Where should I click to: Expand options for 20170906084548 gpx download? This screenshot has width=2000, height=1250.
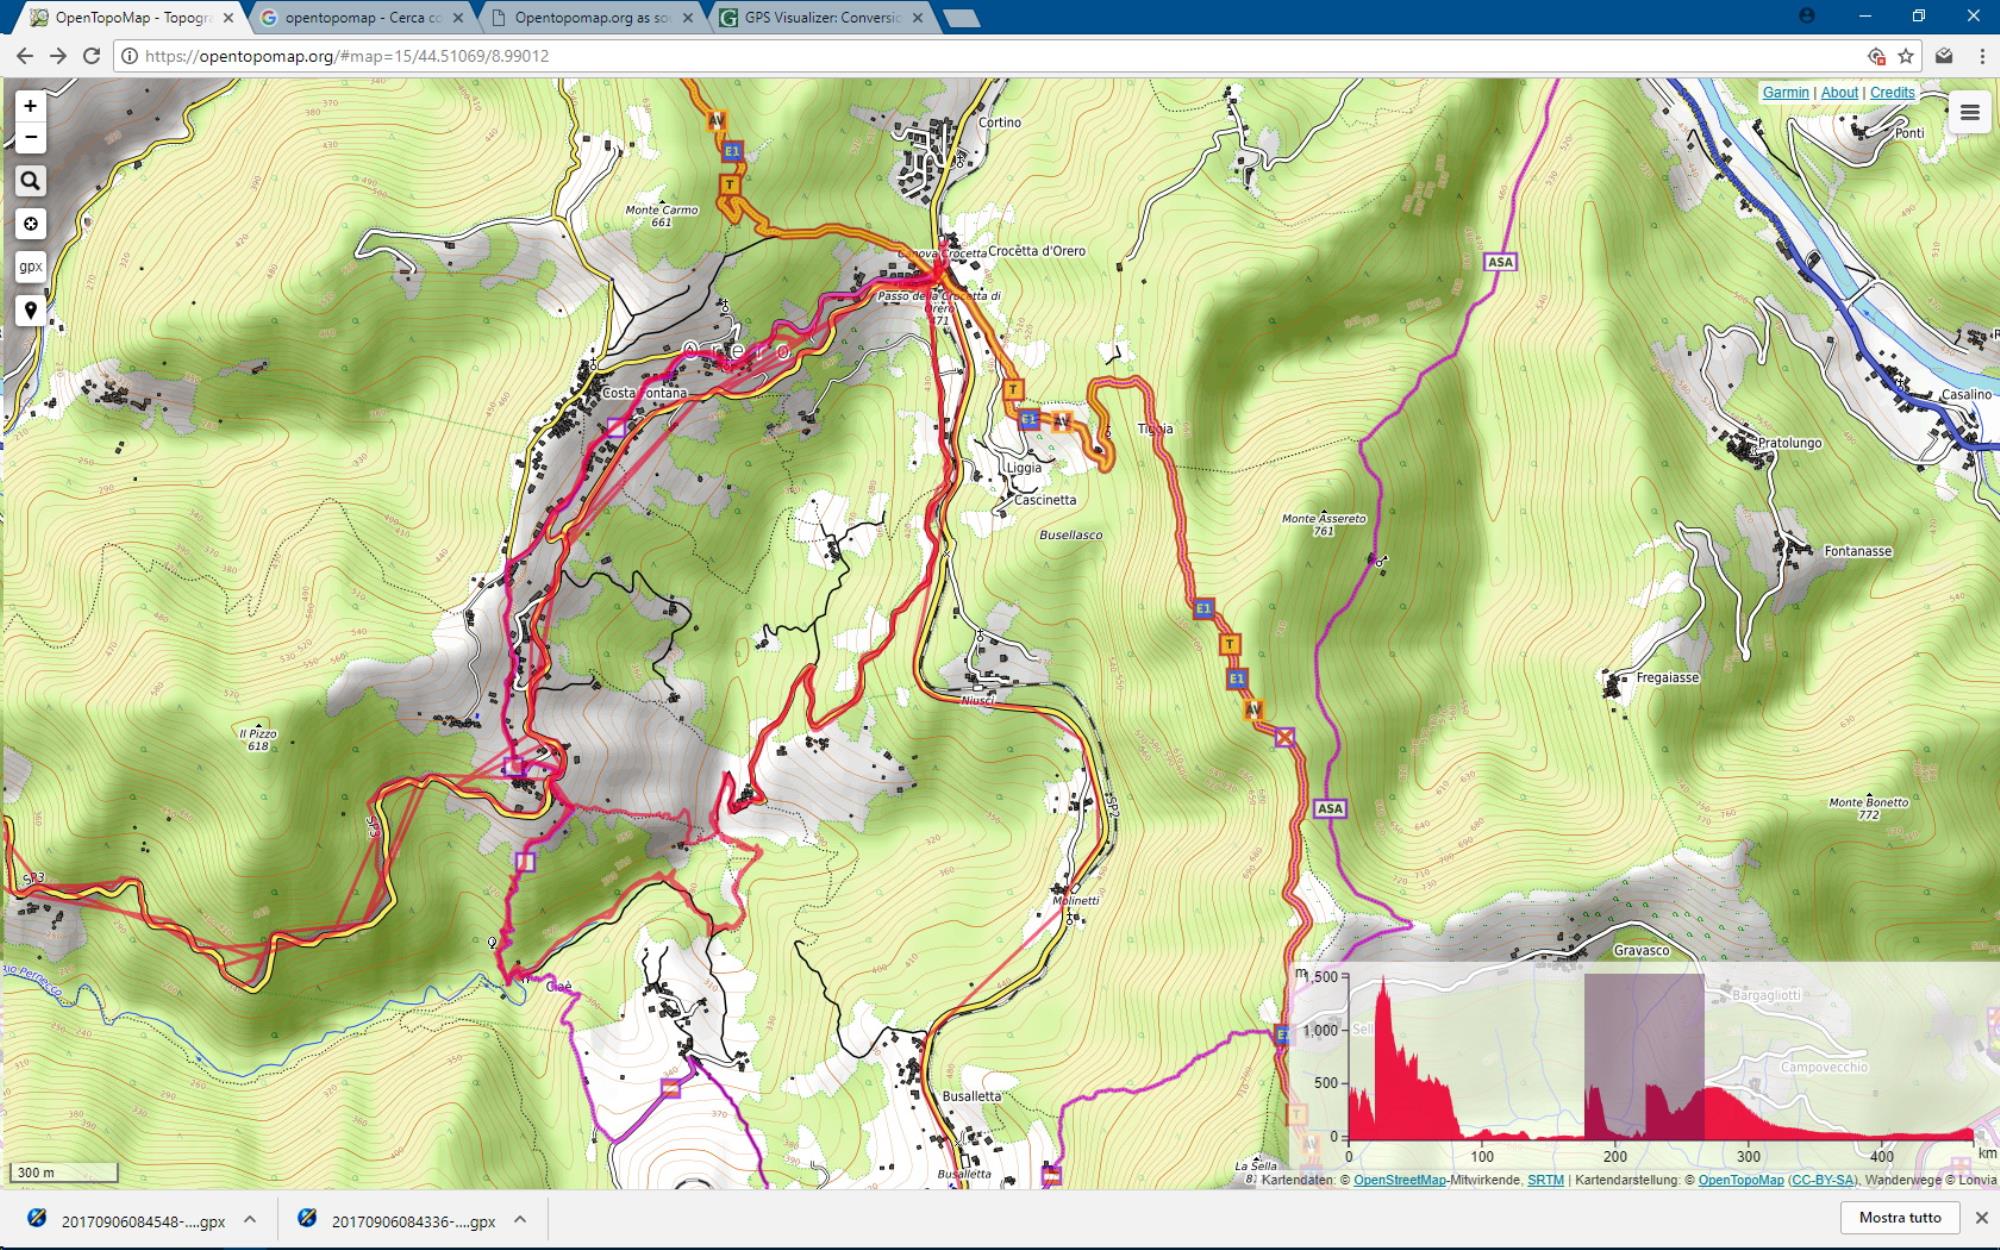click(250, 1219)
